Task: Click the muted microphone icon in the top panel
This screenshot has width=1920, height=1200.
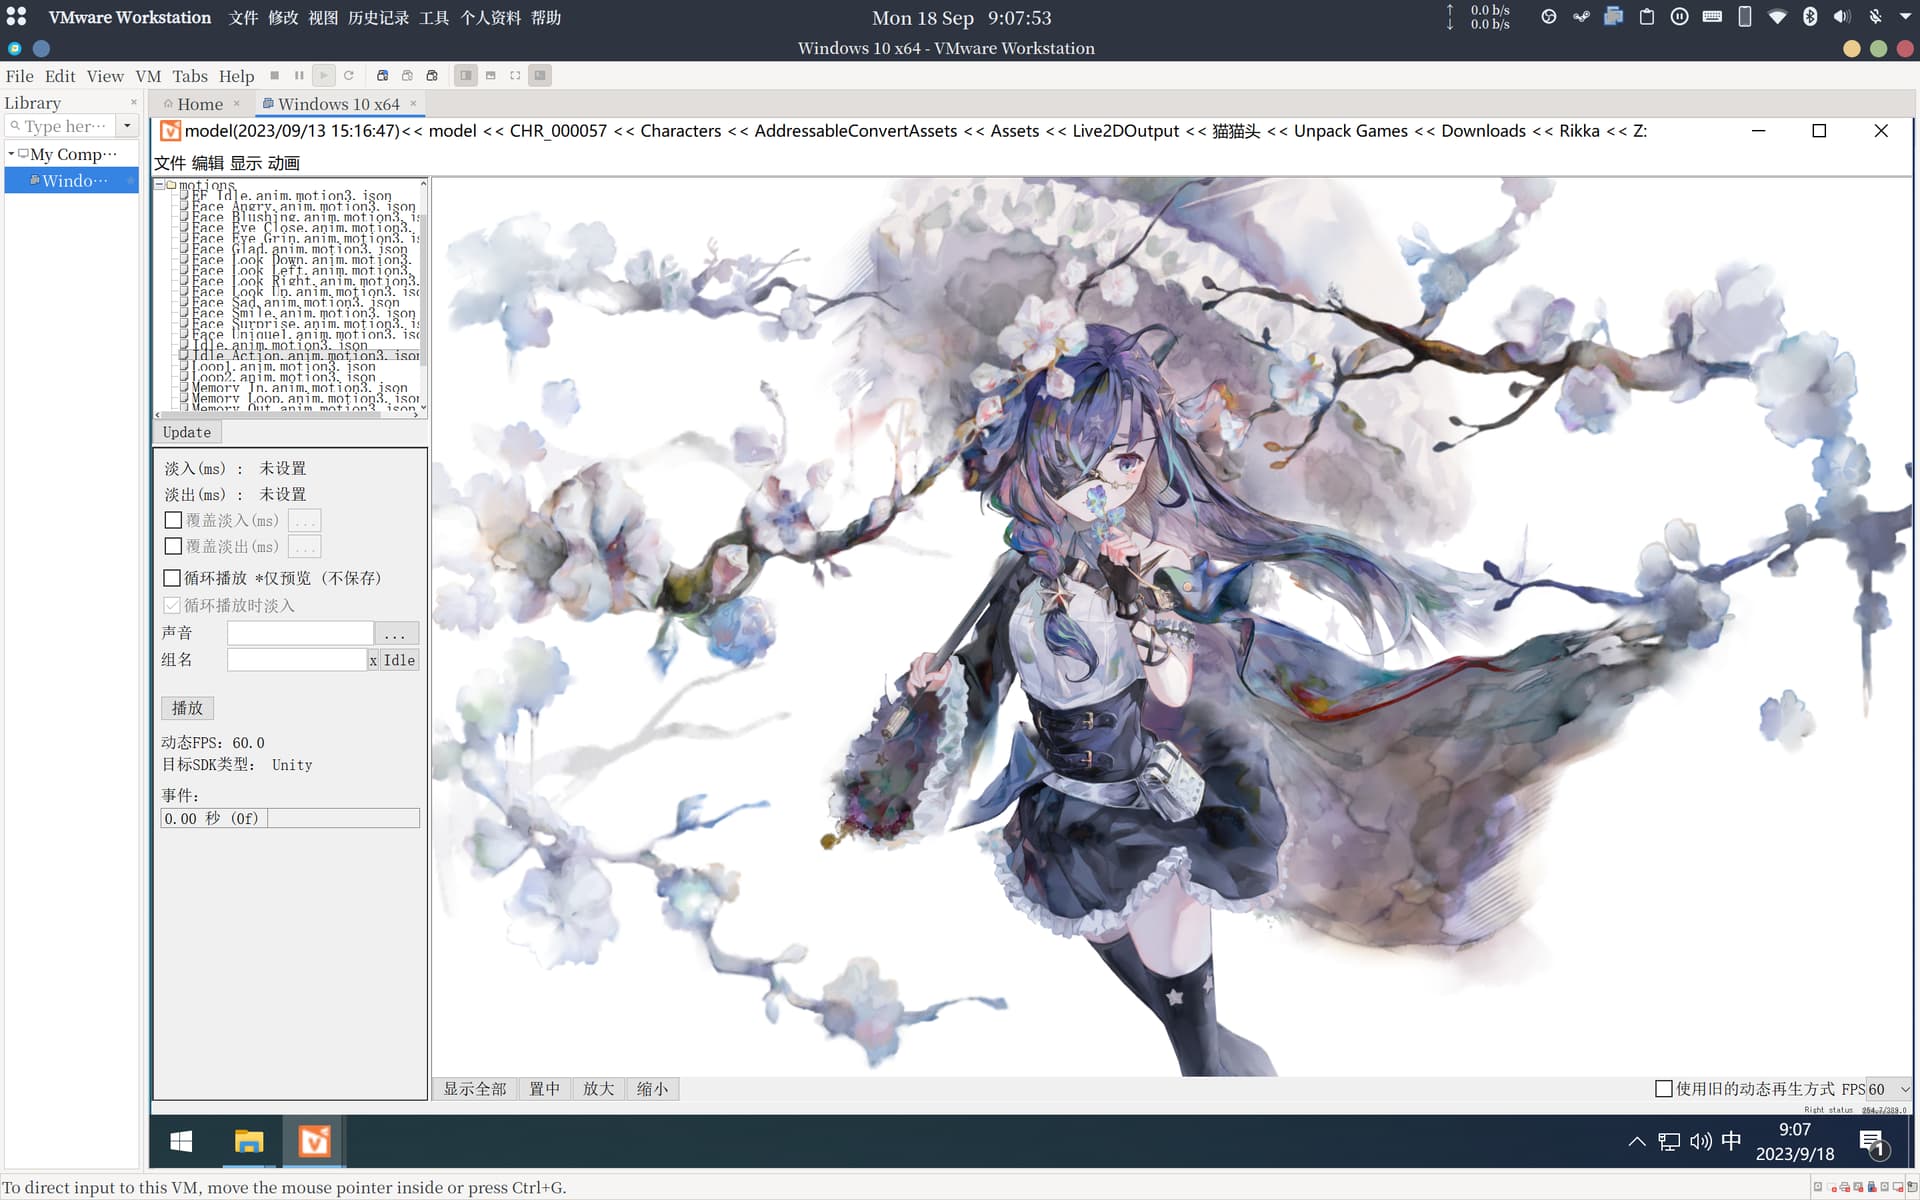Action: [1875, 17]
